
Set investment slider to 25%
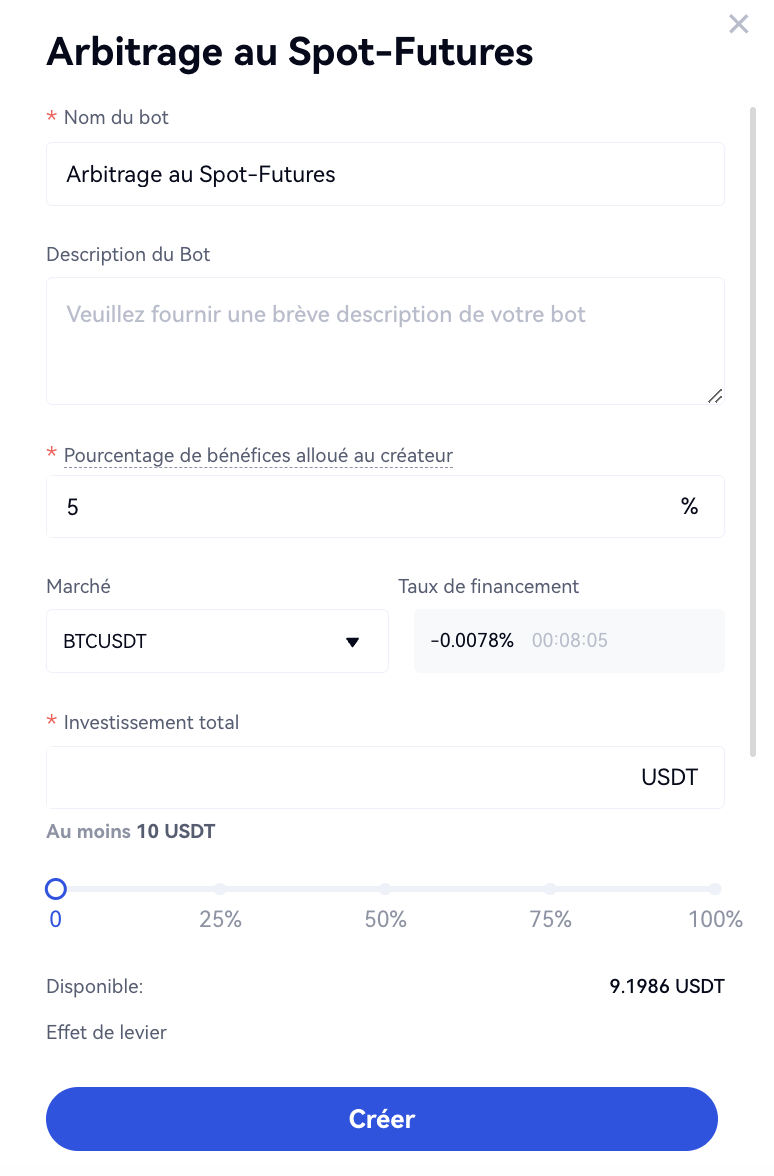click(x=220, y=889)
